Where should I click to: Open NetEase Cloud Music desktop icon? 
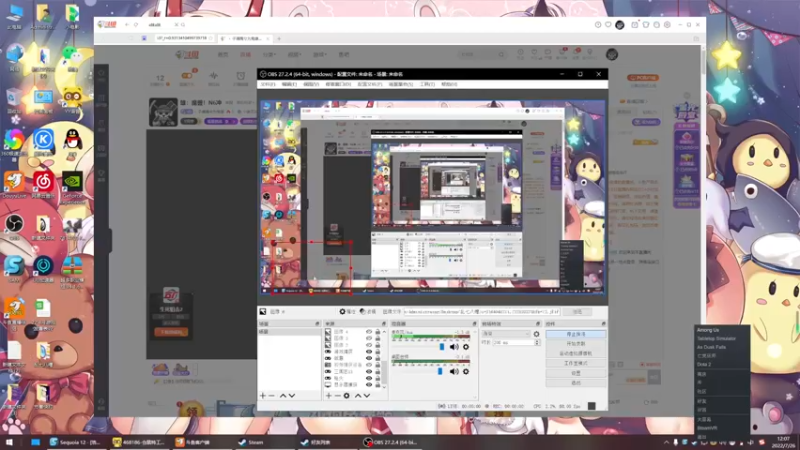(x=43, y=184)
